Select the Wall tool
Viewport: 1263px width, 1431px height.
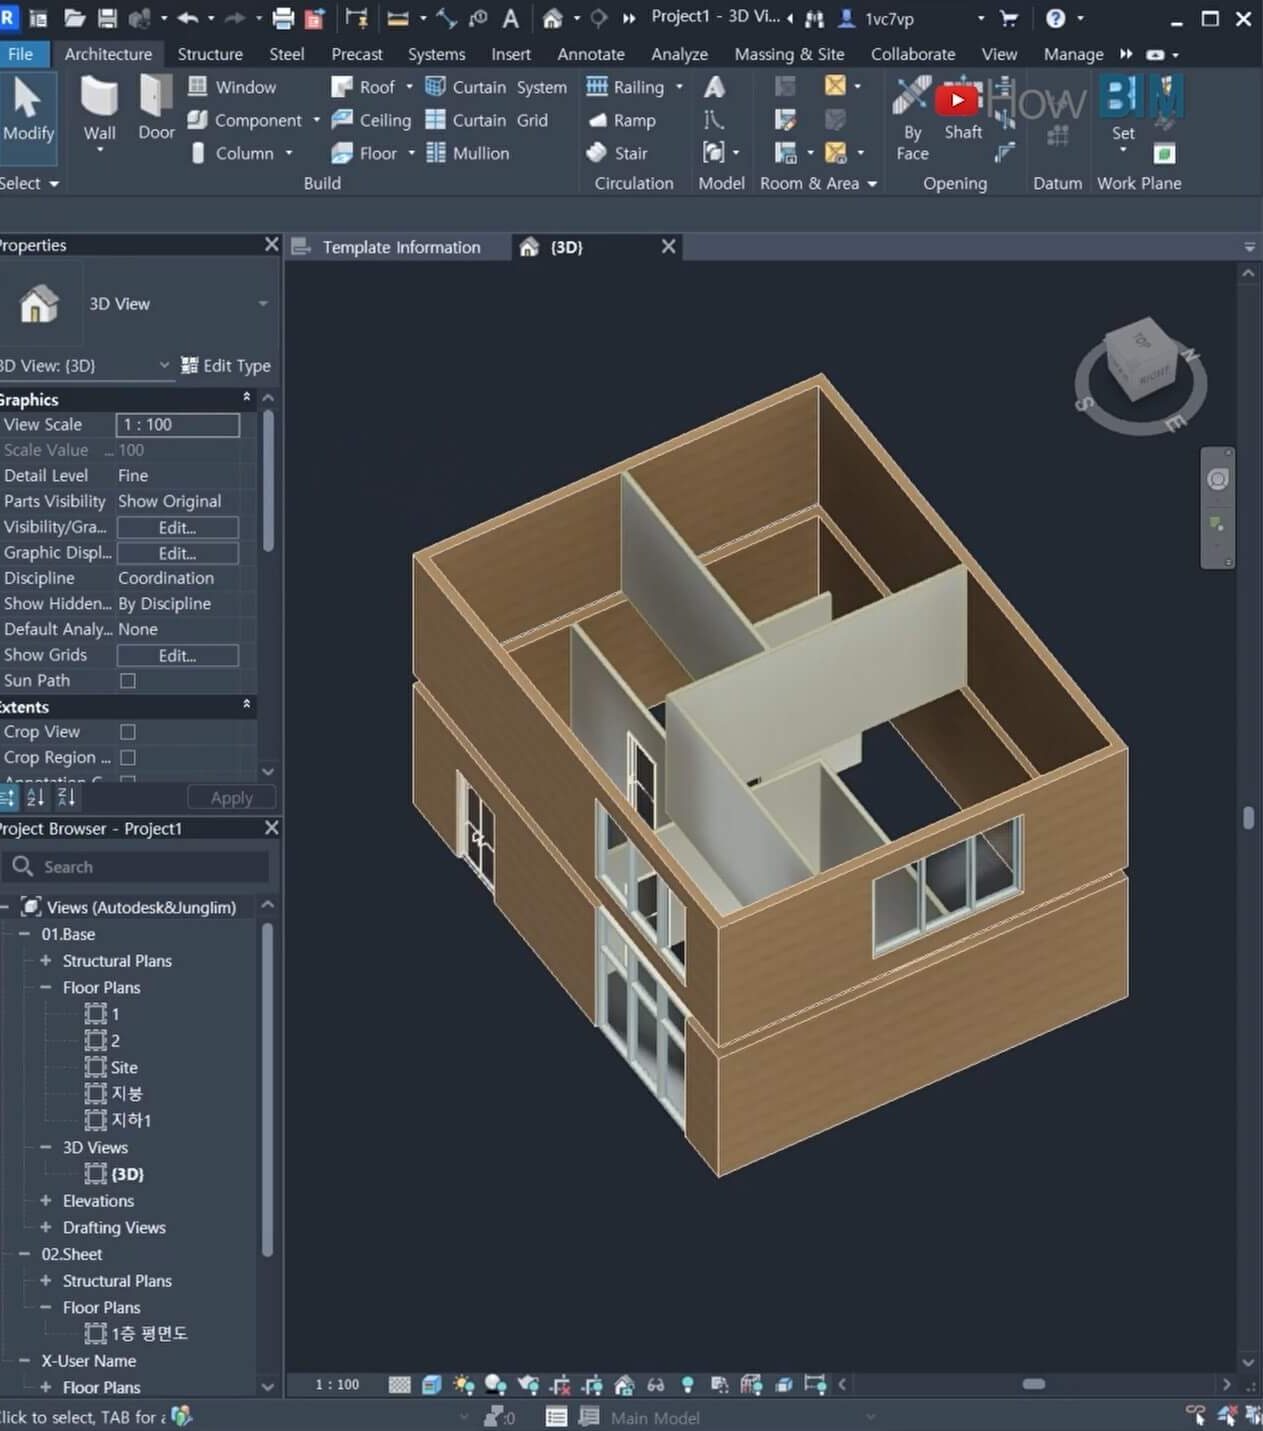coord(99,108)
